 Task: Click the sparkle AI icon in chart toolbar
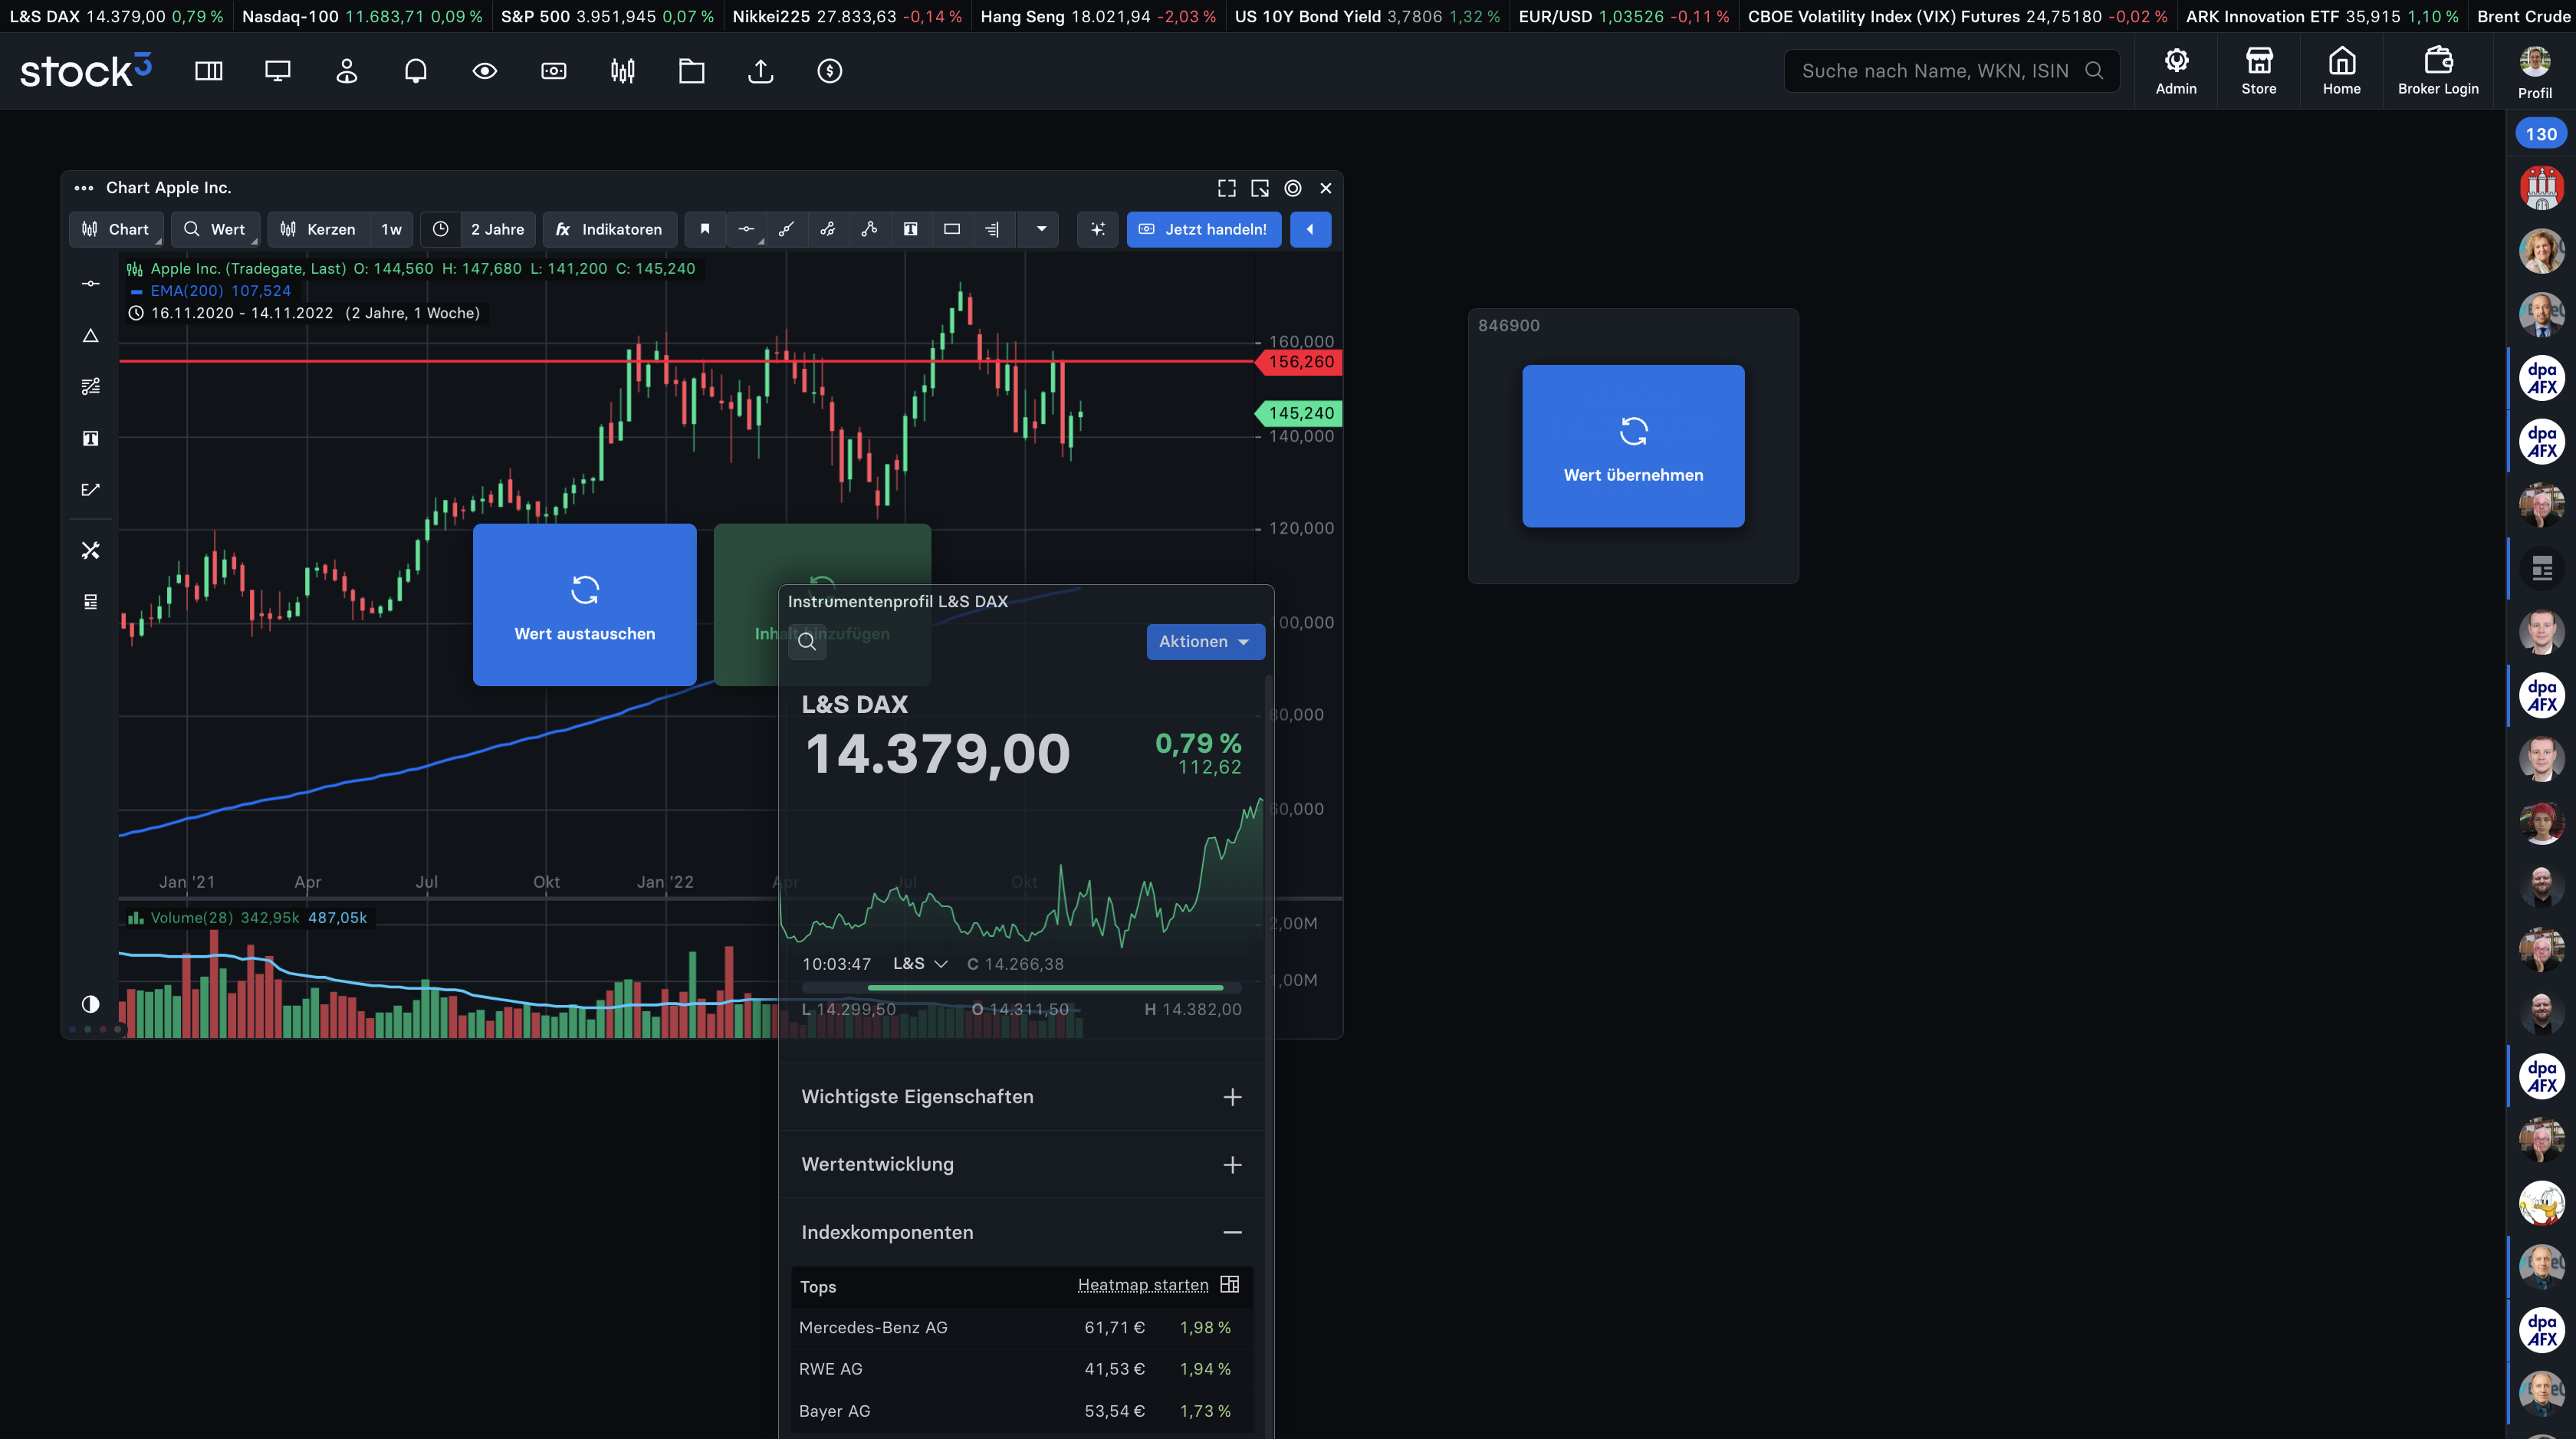tap(1097, 229)
